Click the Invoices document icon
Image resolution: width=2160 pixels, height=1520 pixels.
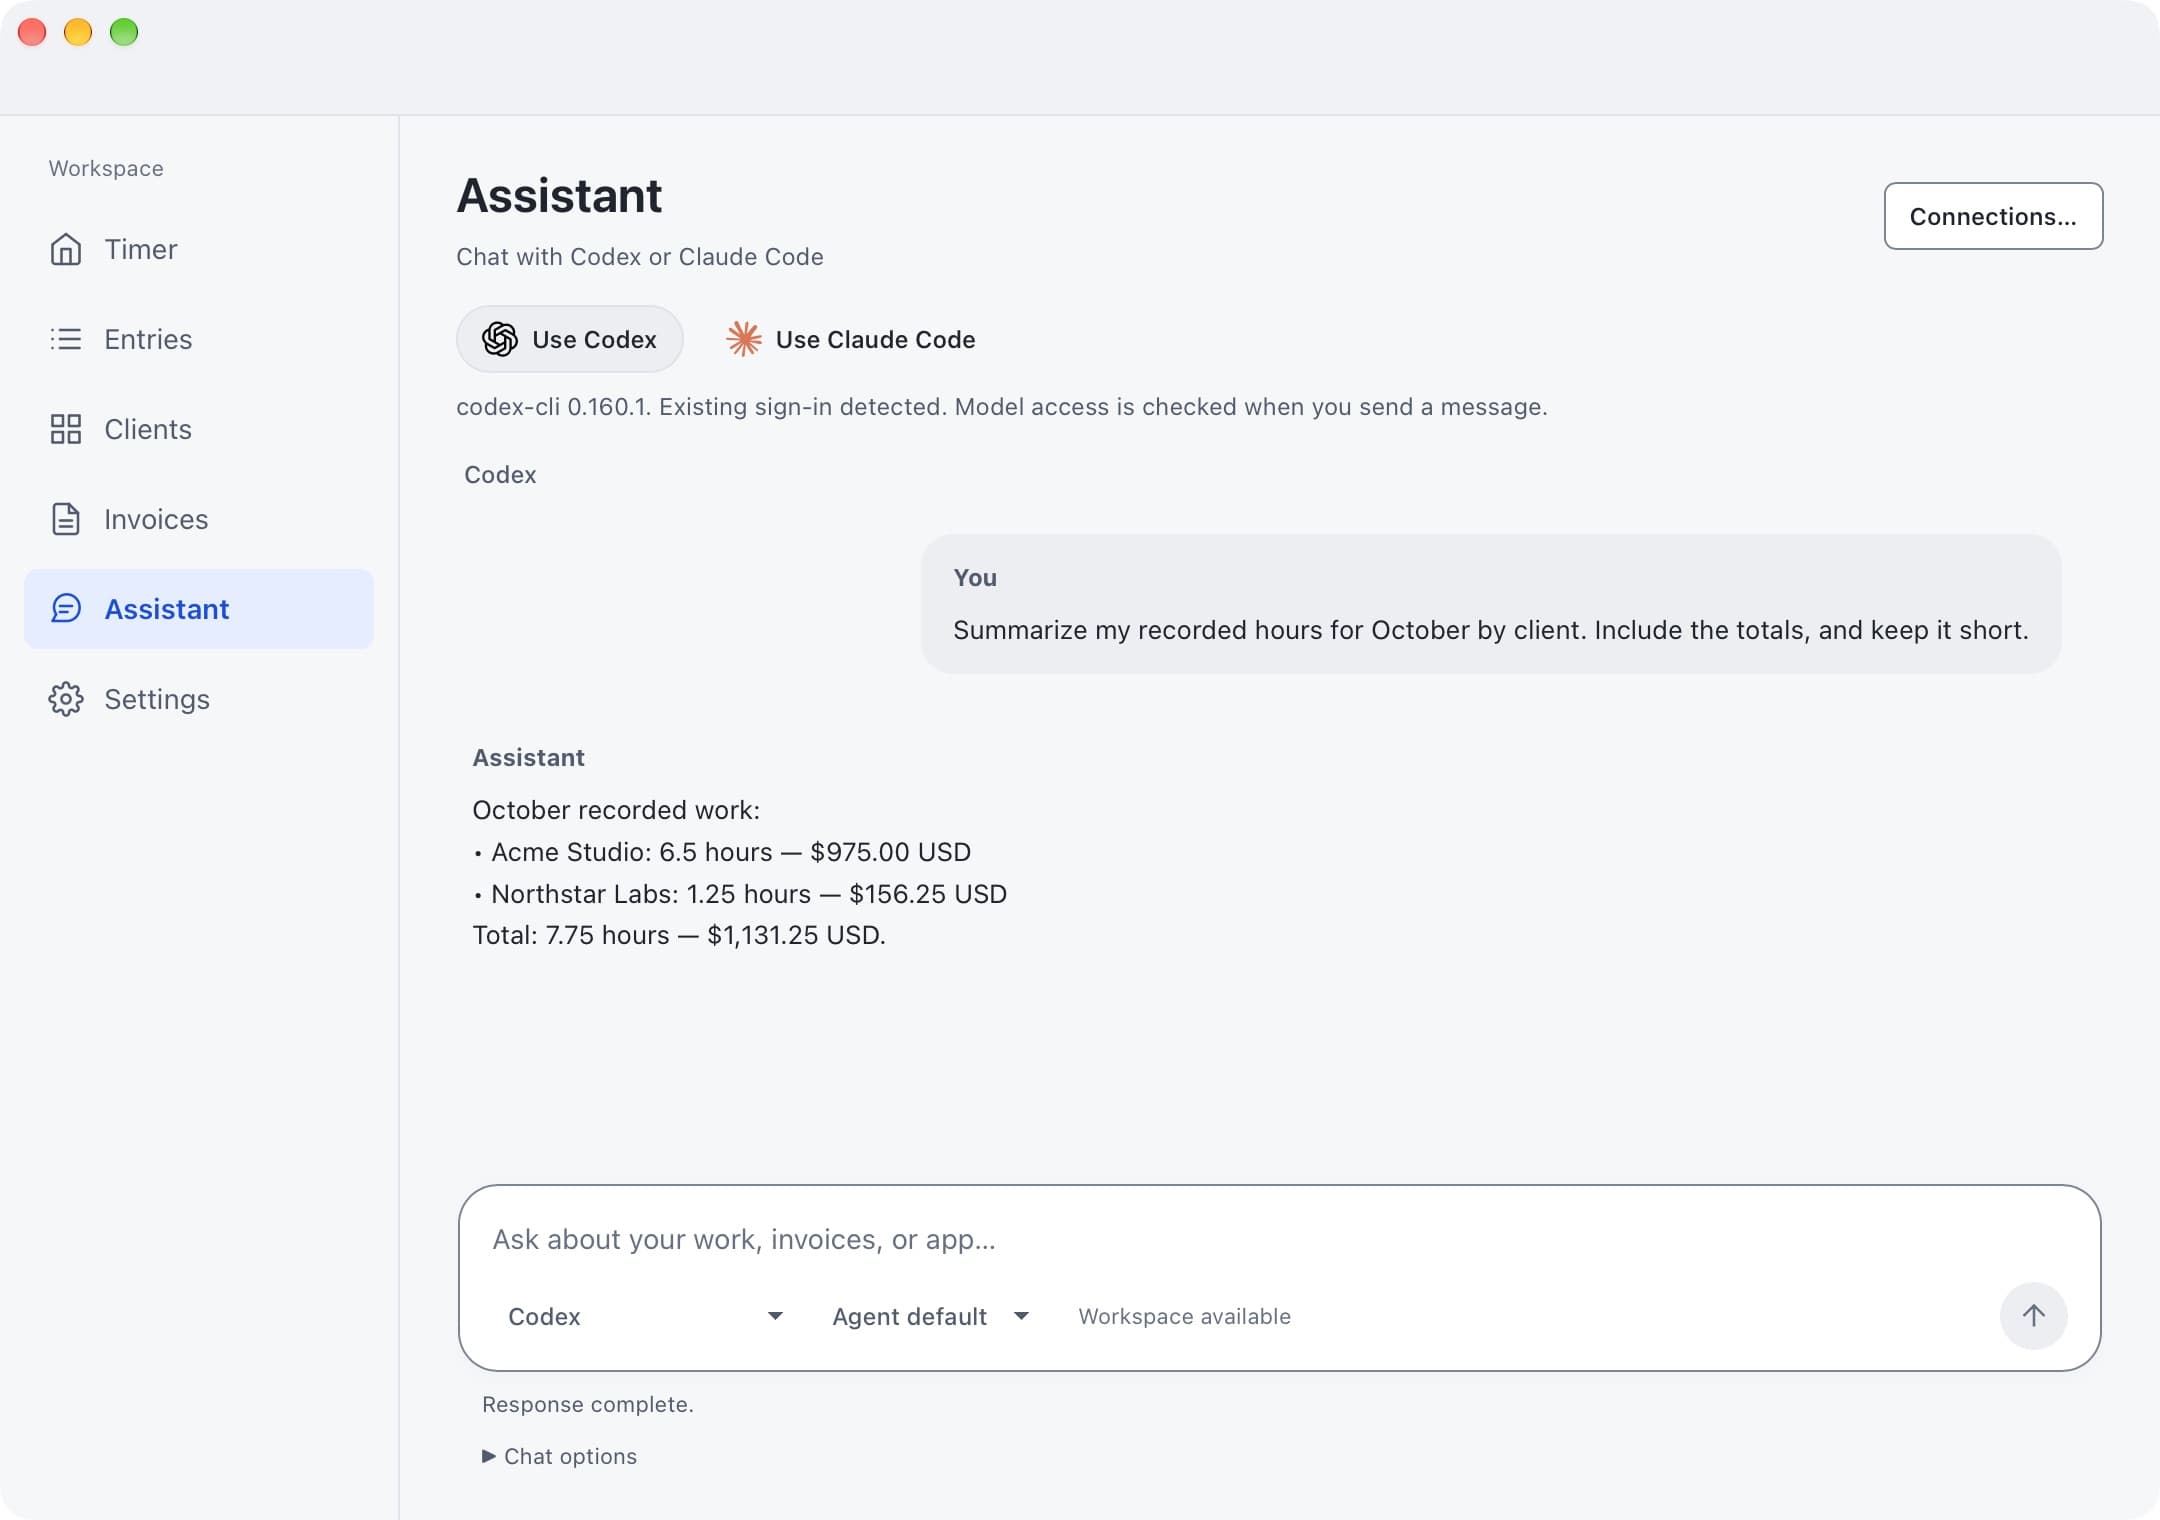[x=66, y=519]
